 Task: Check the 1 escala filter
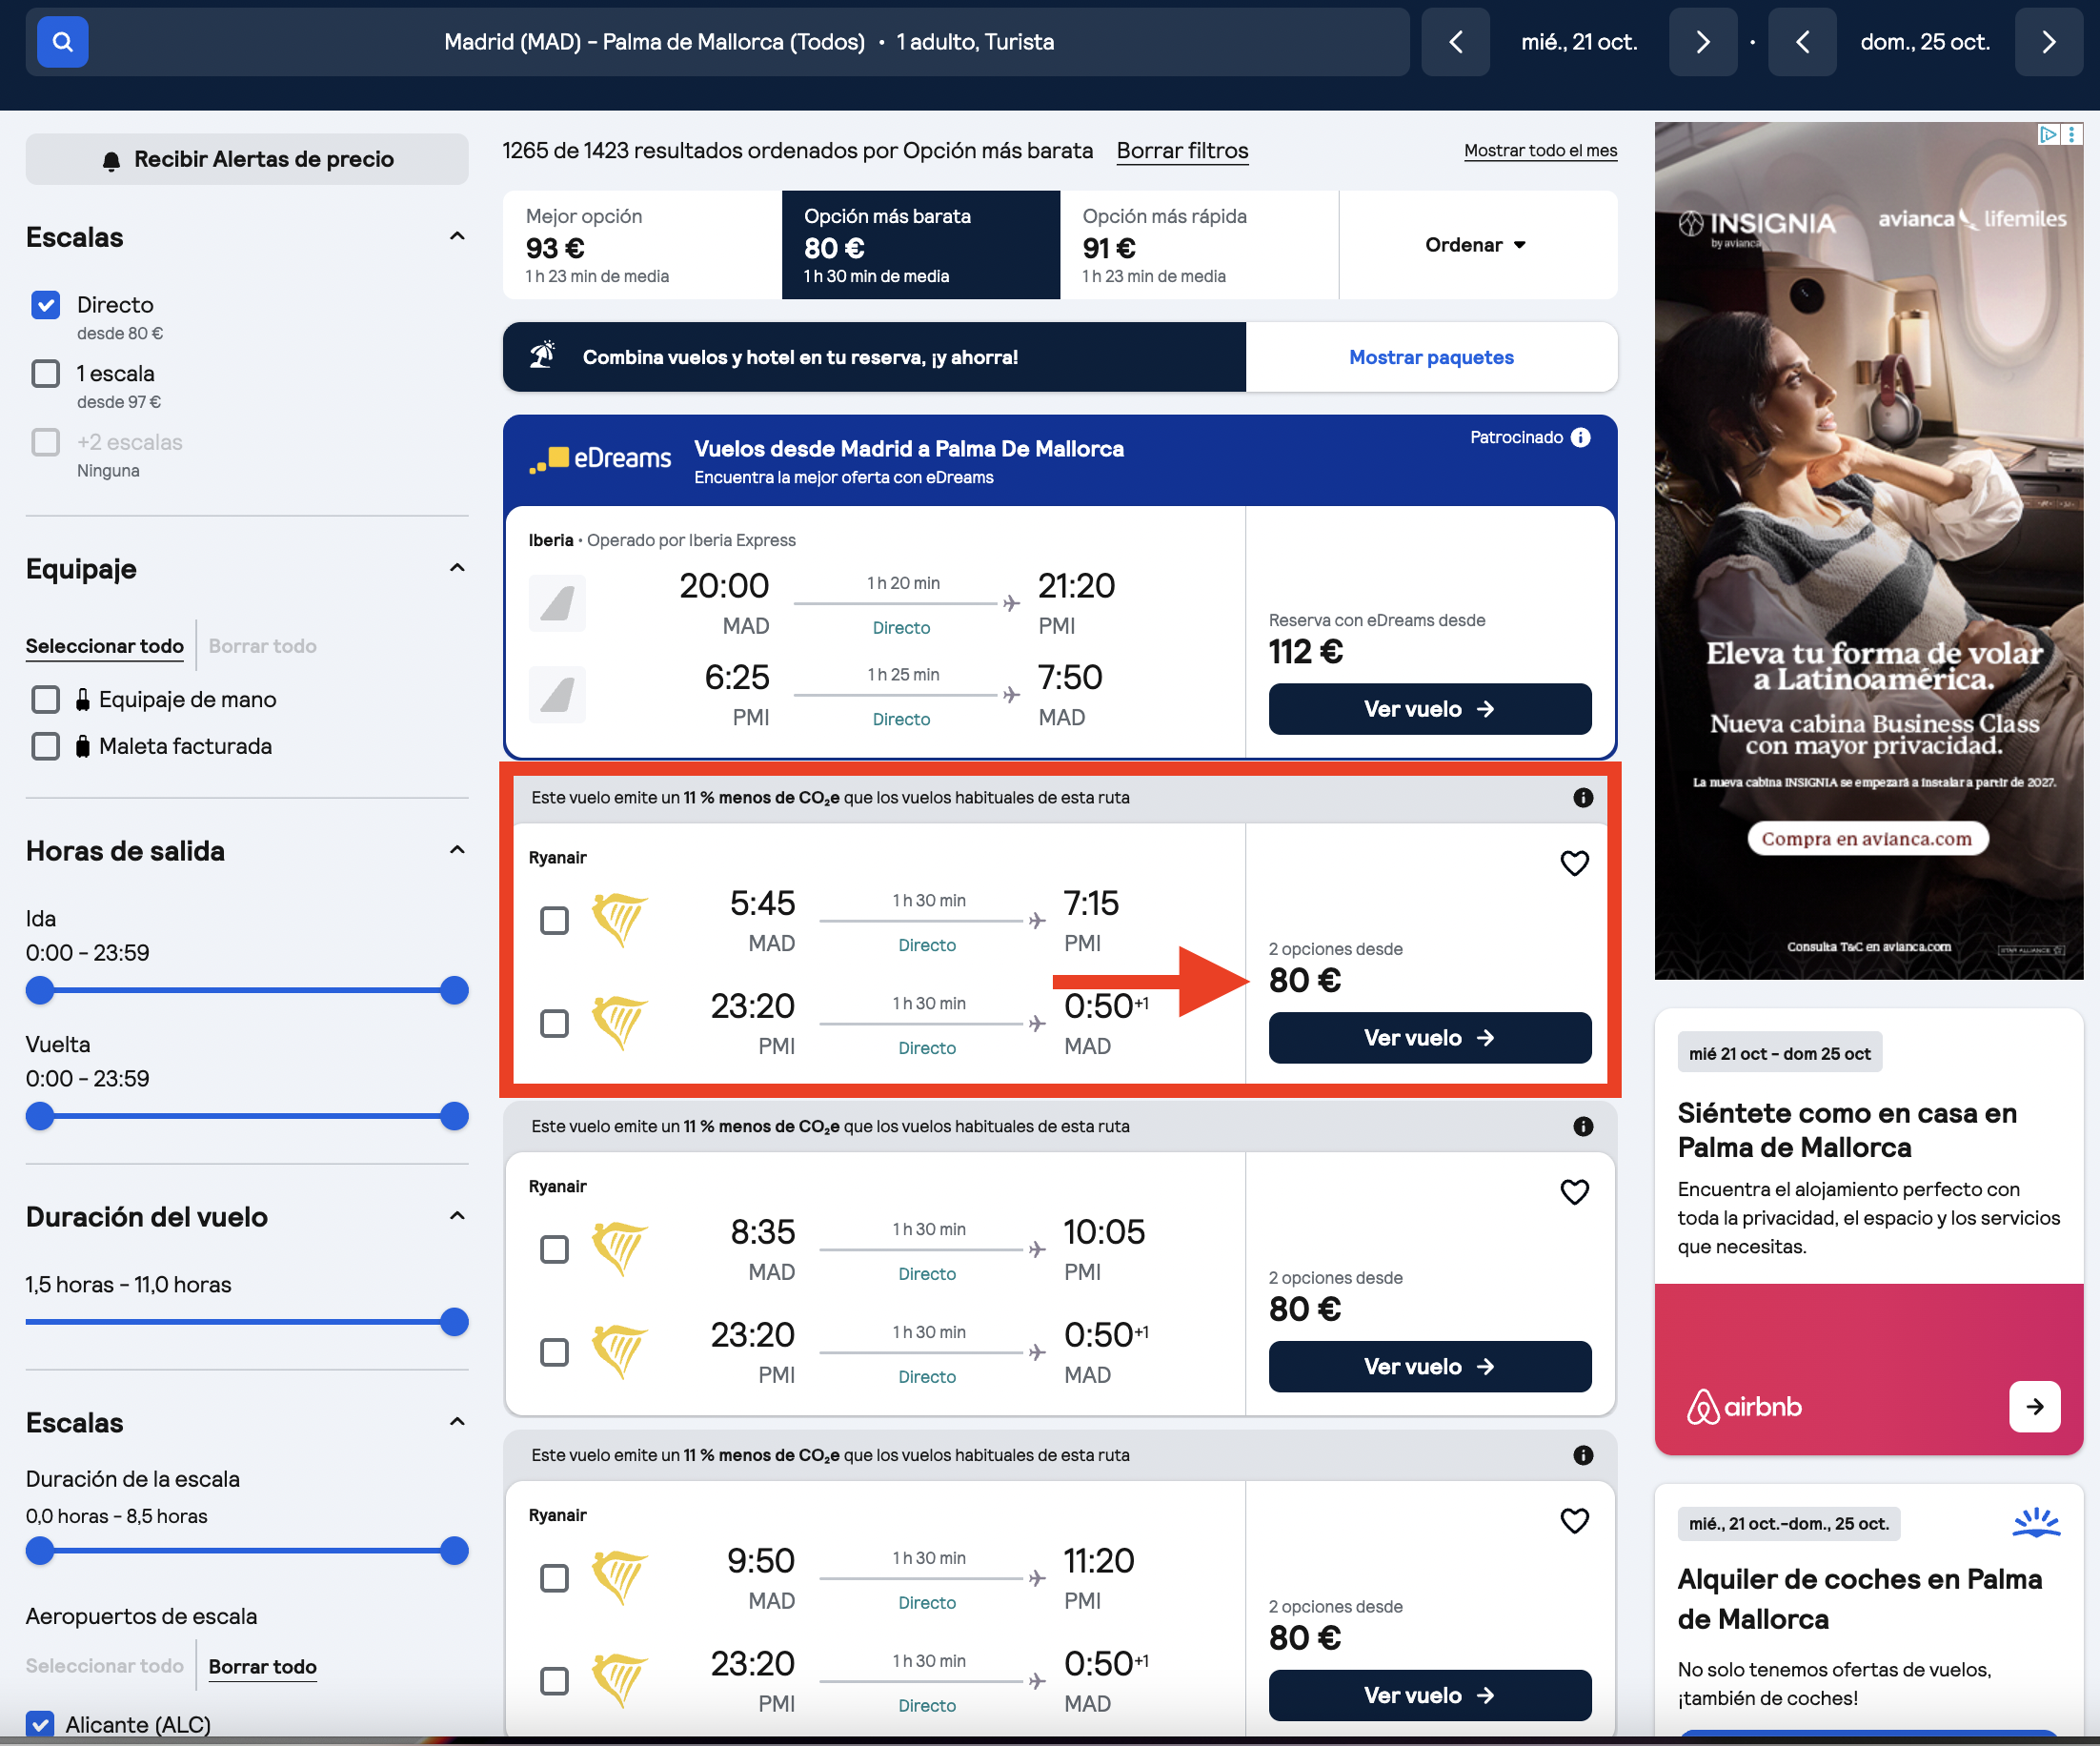[x=46, y=374]
